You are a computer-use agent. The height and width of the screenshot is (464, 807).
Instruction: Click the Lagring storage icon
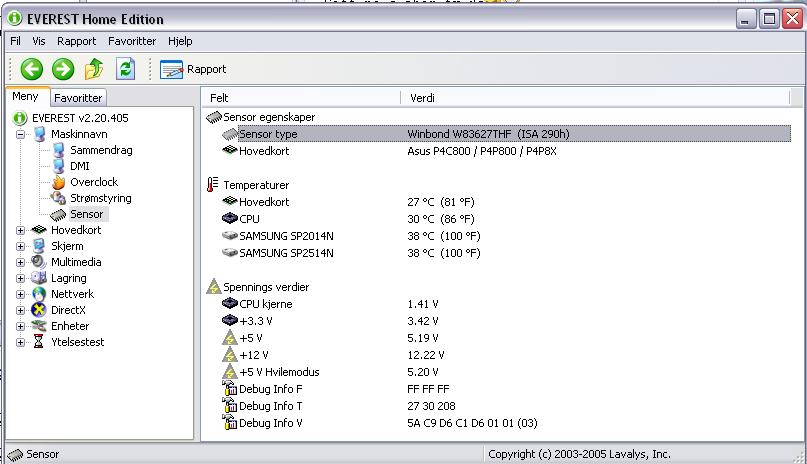pyautogui.click(x=39, y=278)
